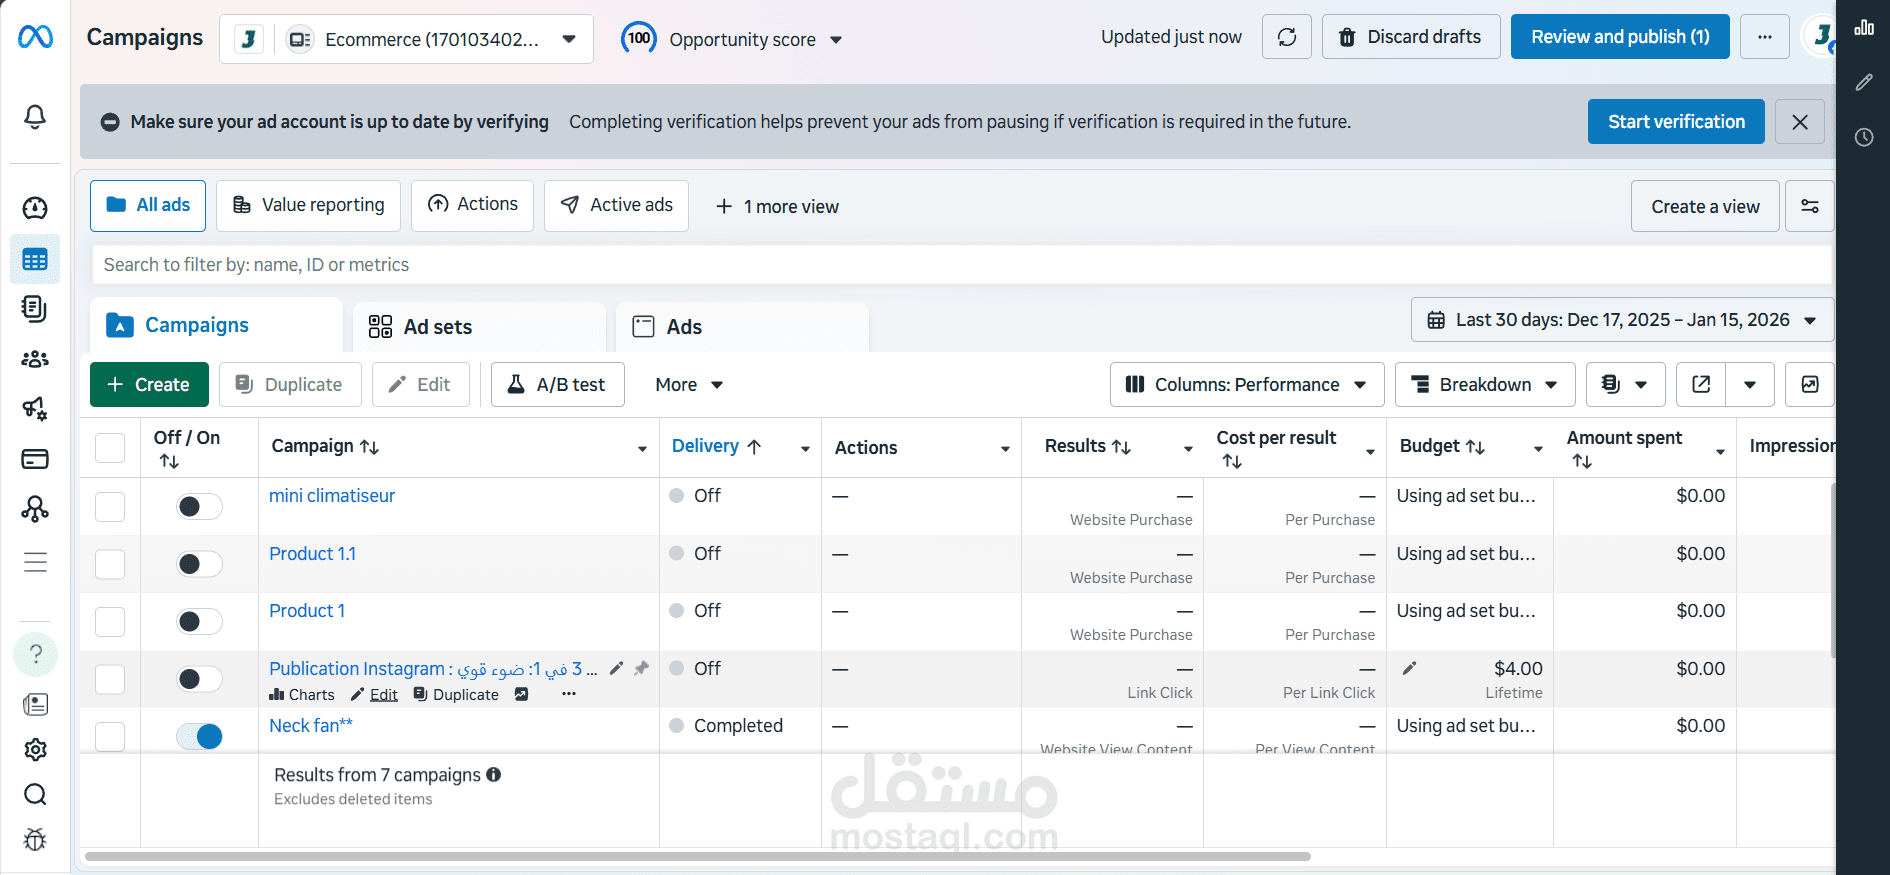This screenshot has width=1890, height=875.
Task: Open Audiences people icon in sidebar
Action: tap(35, 359)
